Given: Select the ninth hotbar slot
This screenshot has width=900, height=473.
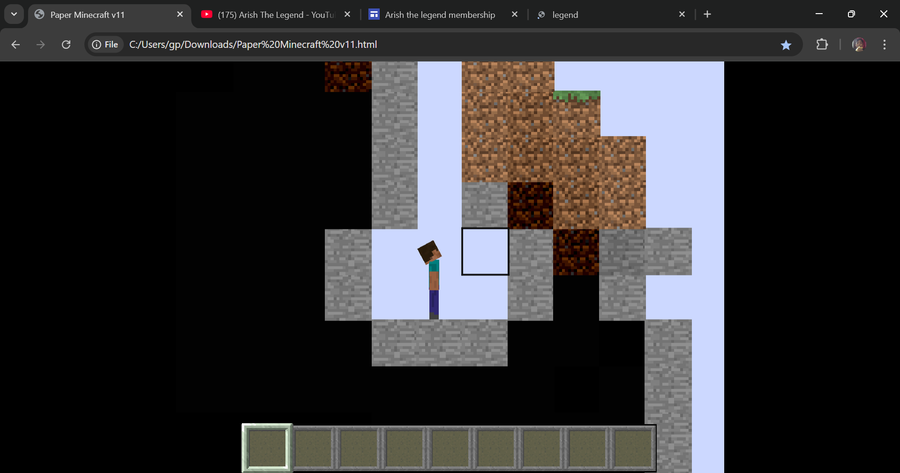Looking at the screenshot, I should [x=634, y=447].
